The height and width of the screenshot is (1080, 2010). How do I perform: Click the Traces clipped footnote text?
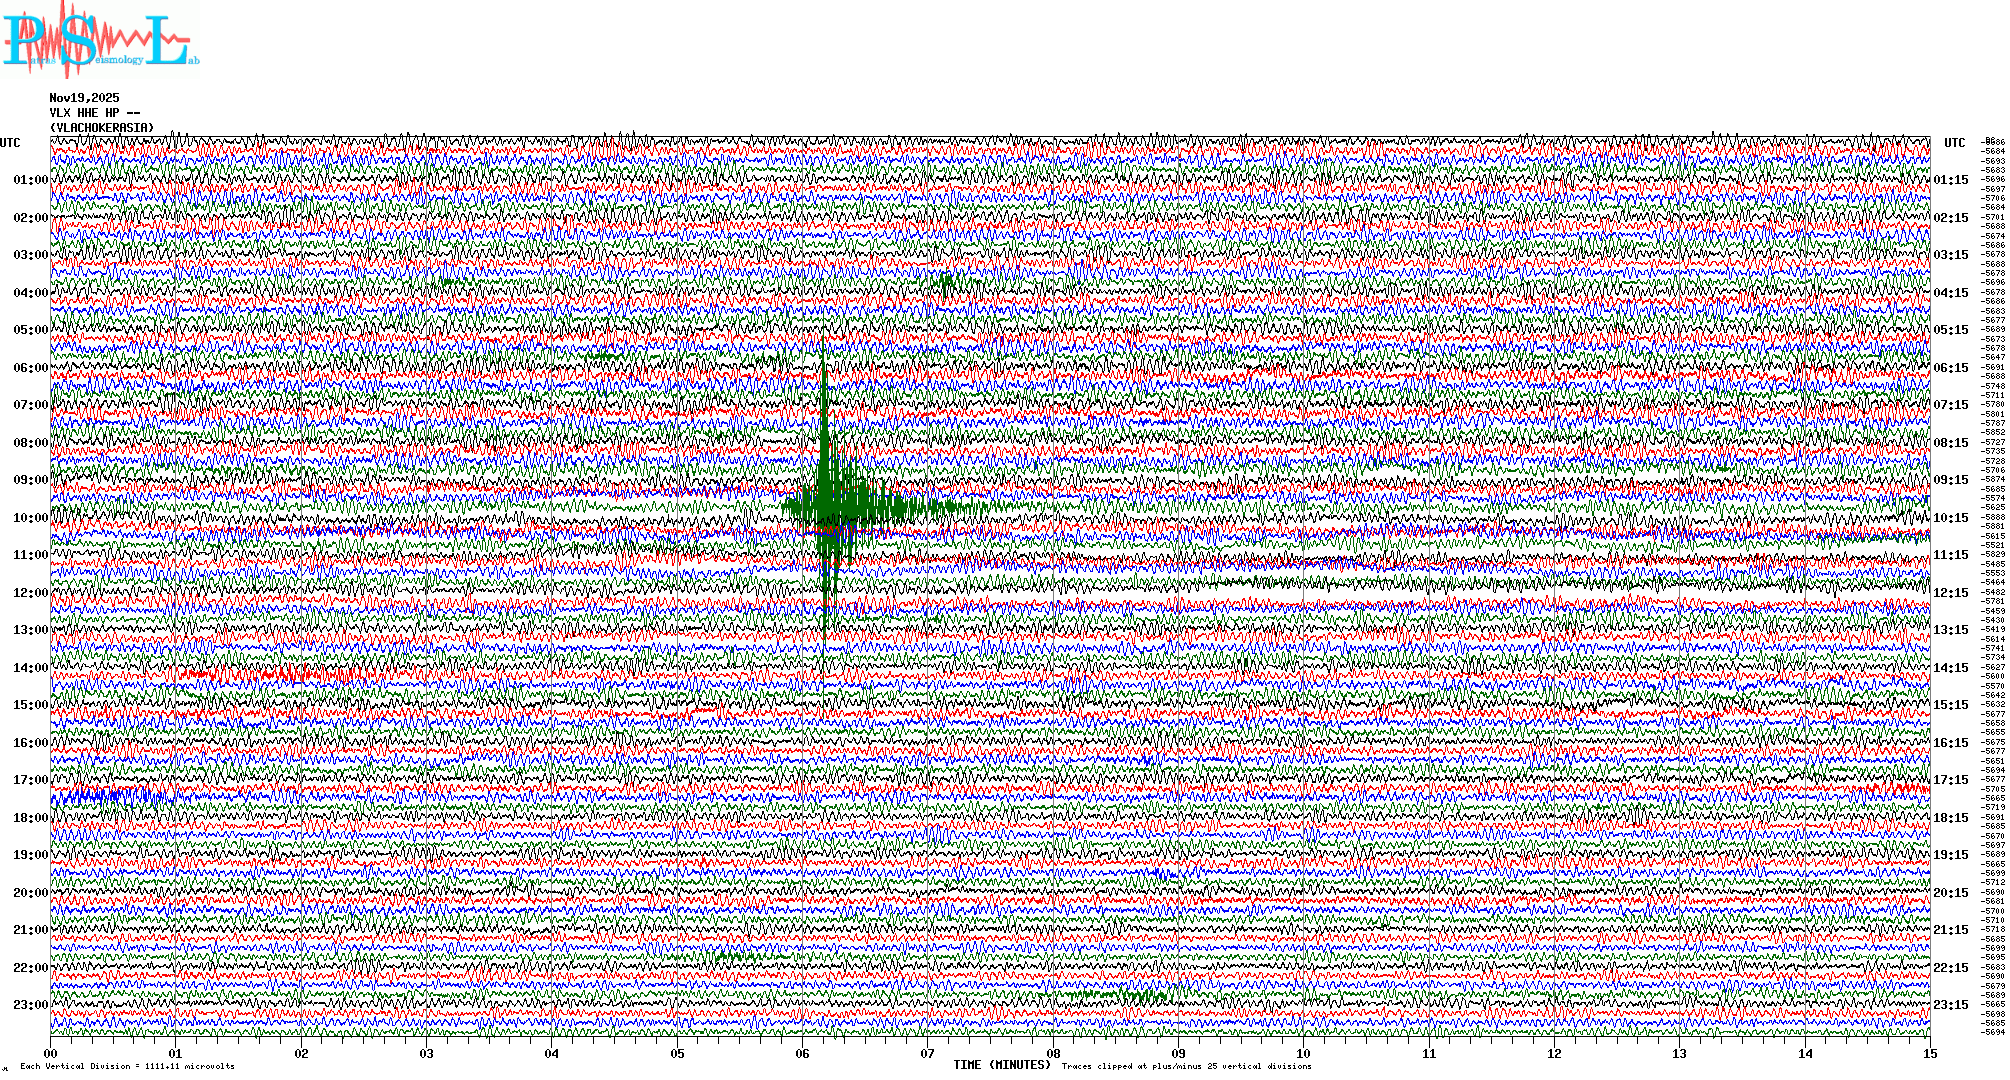[1186, 1066]
